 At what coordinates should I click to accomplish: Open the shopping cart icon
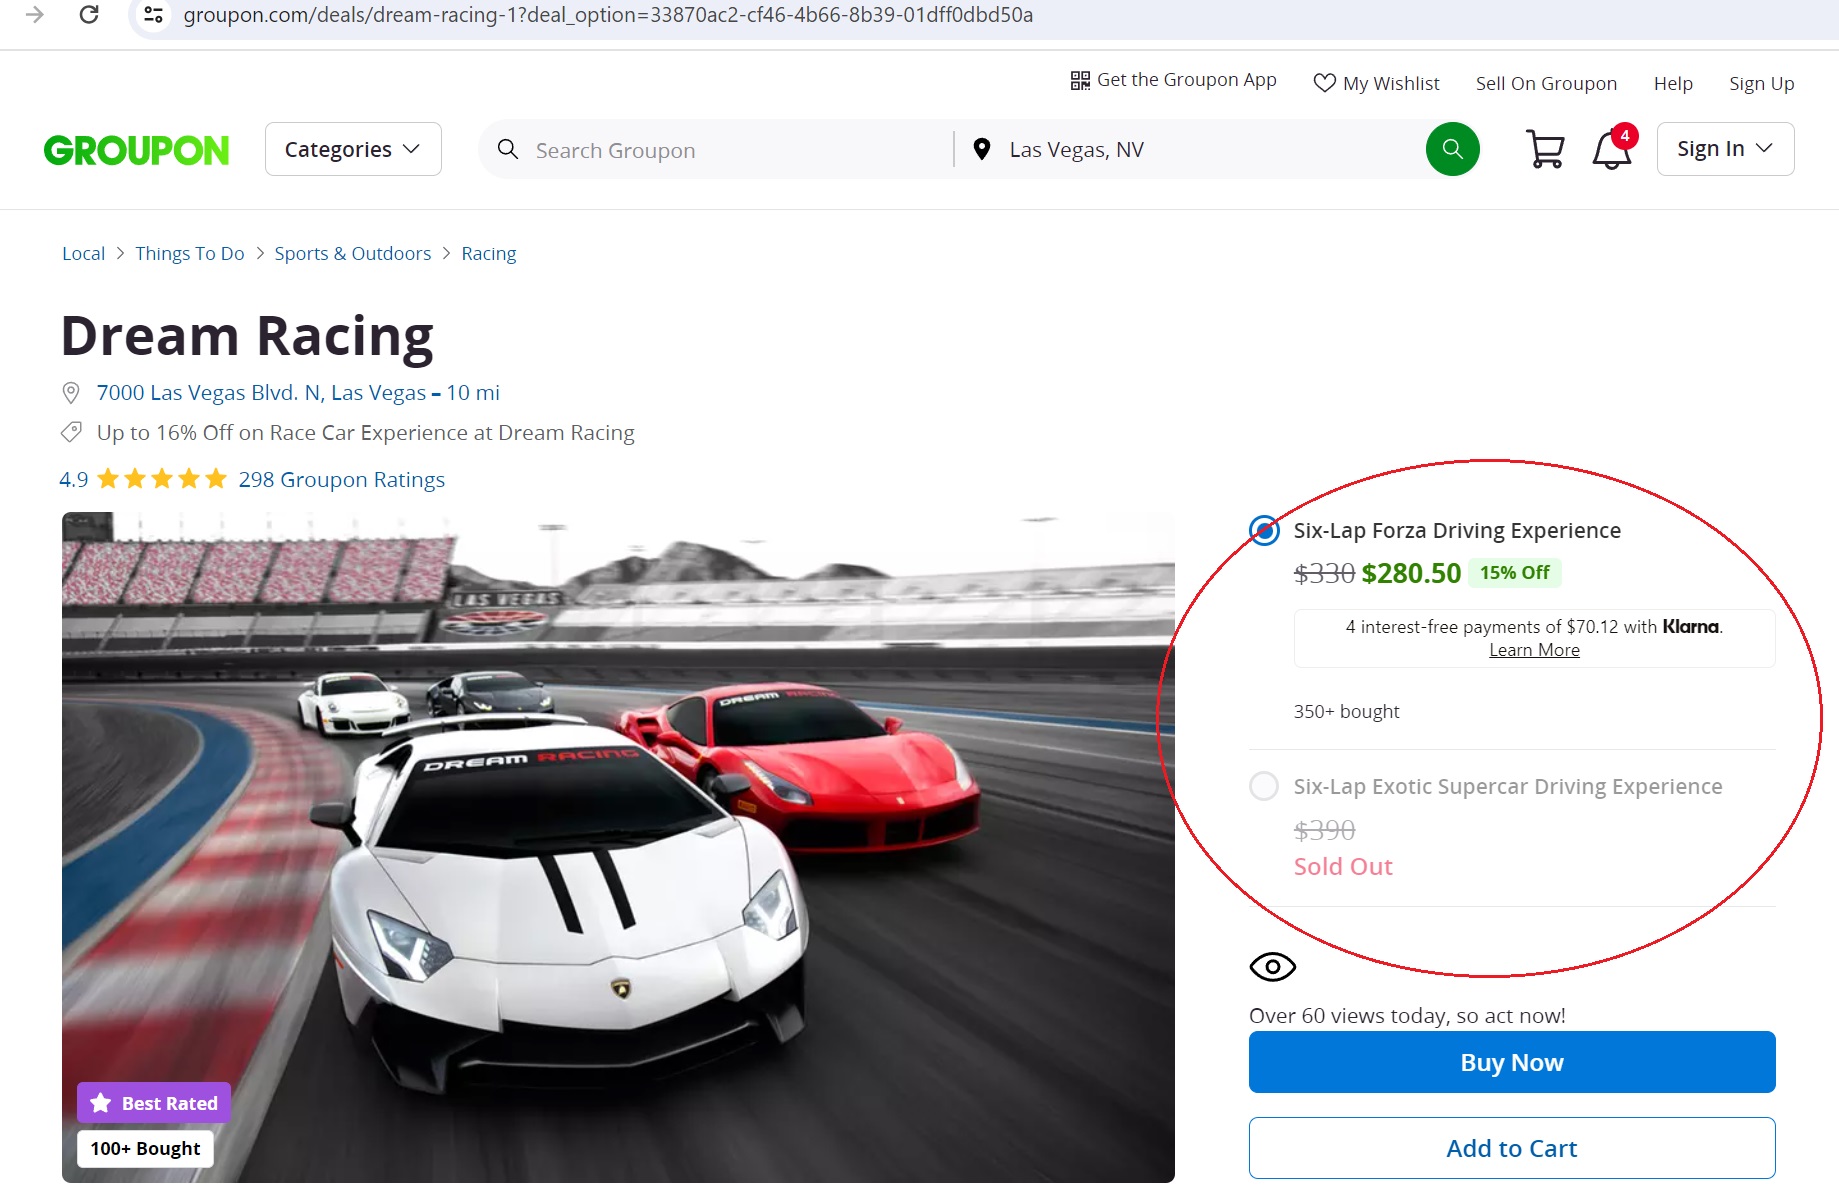(1545, 150)
